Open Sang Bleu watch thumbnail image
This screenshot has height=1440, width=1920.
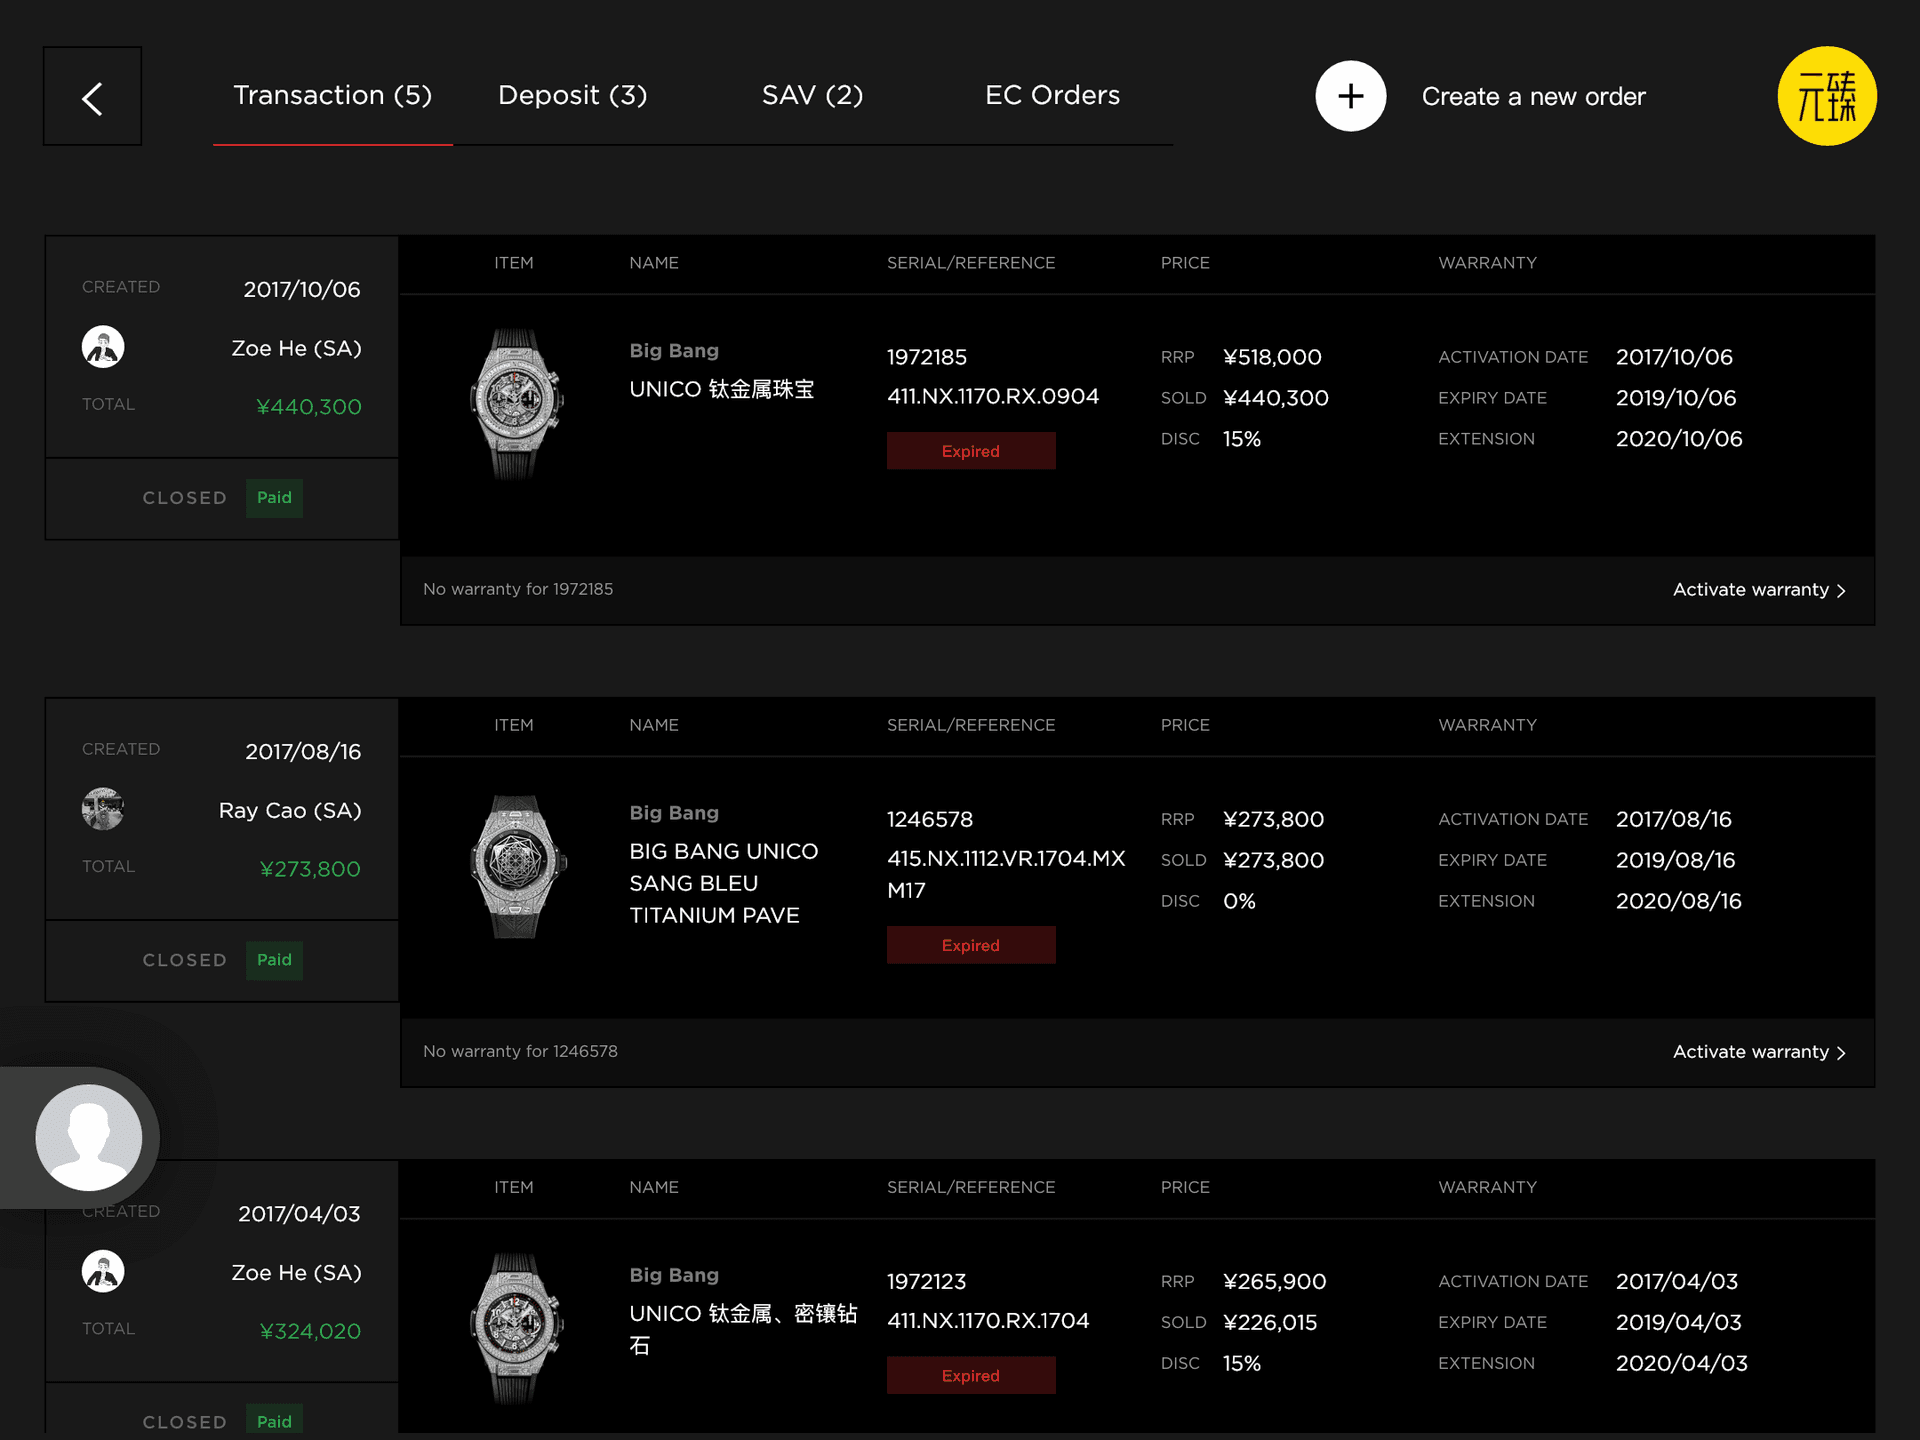[x=516, y=866]
